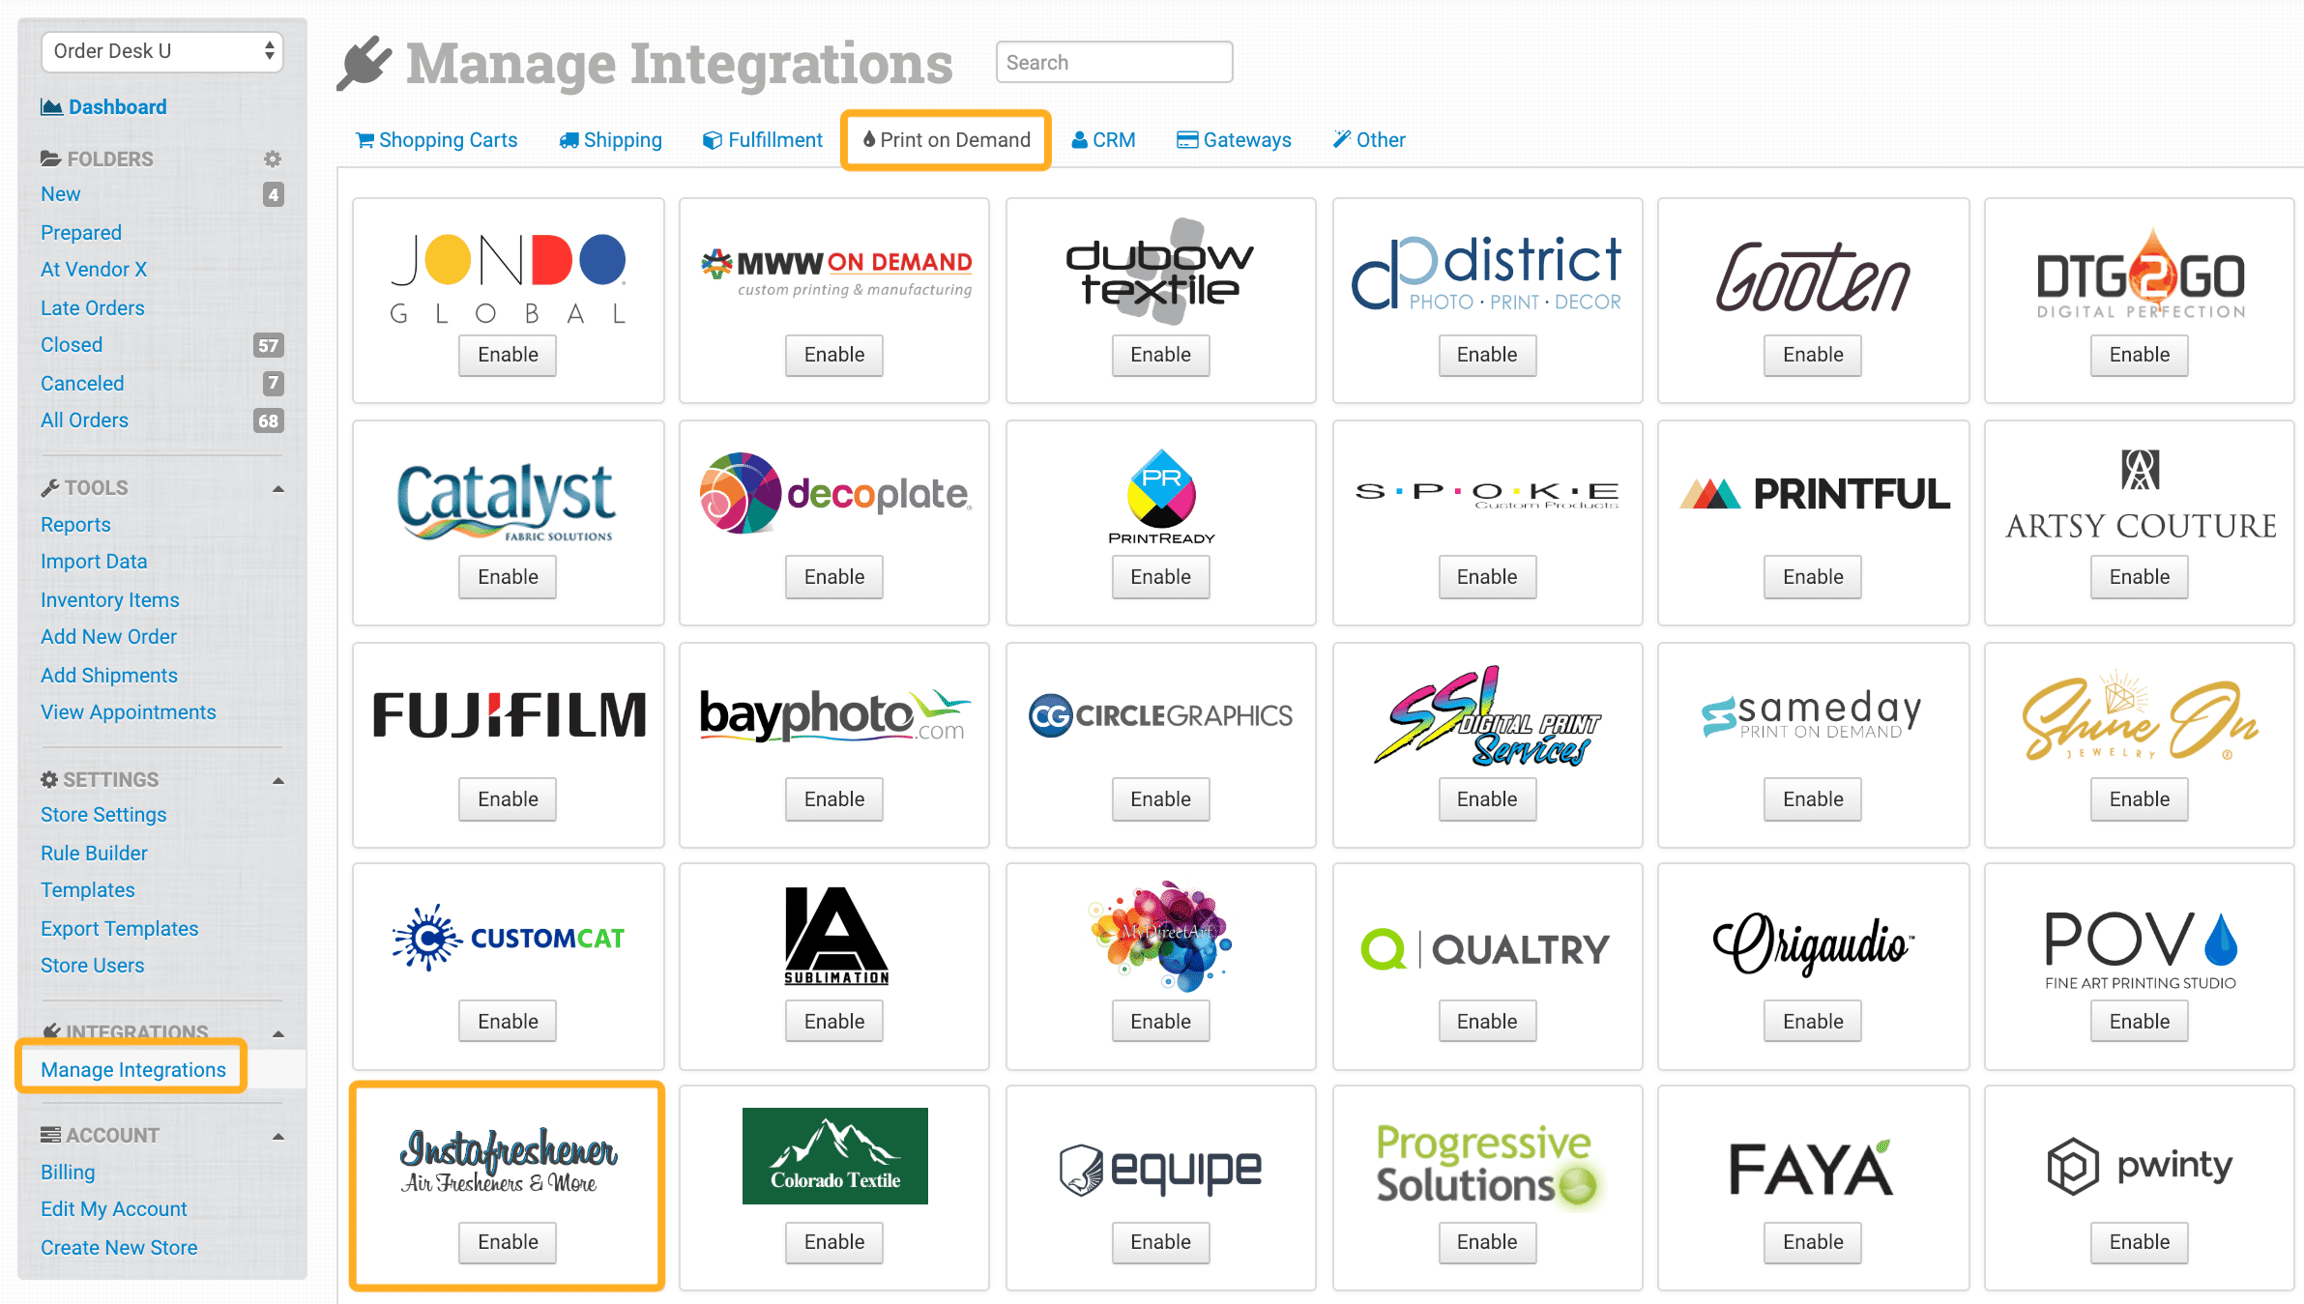Select the Gateways tab
Screen dimensions: 2304x1304
1234,140
